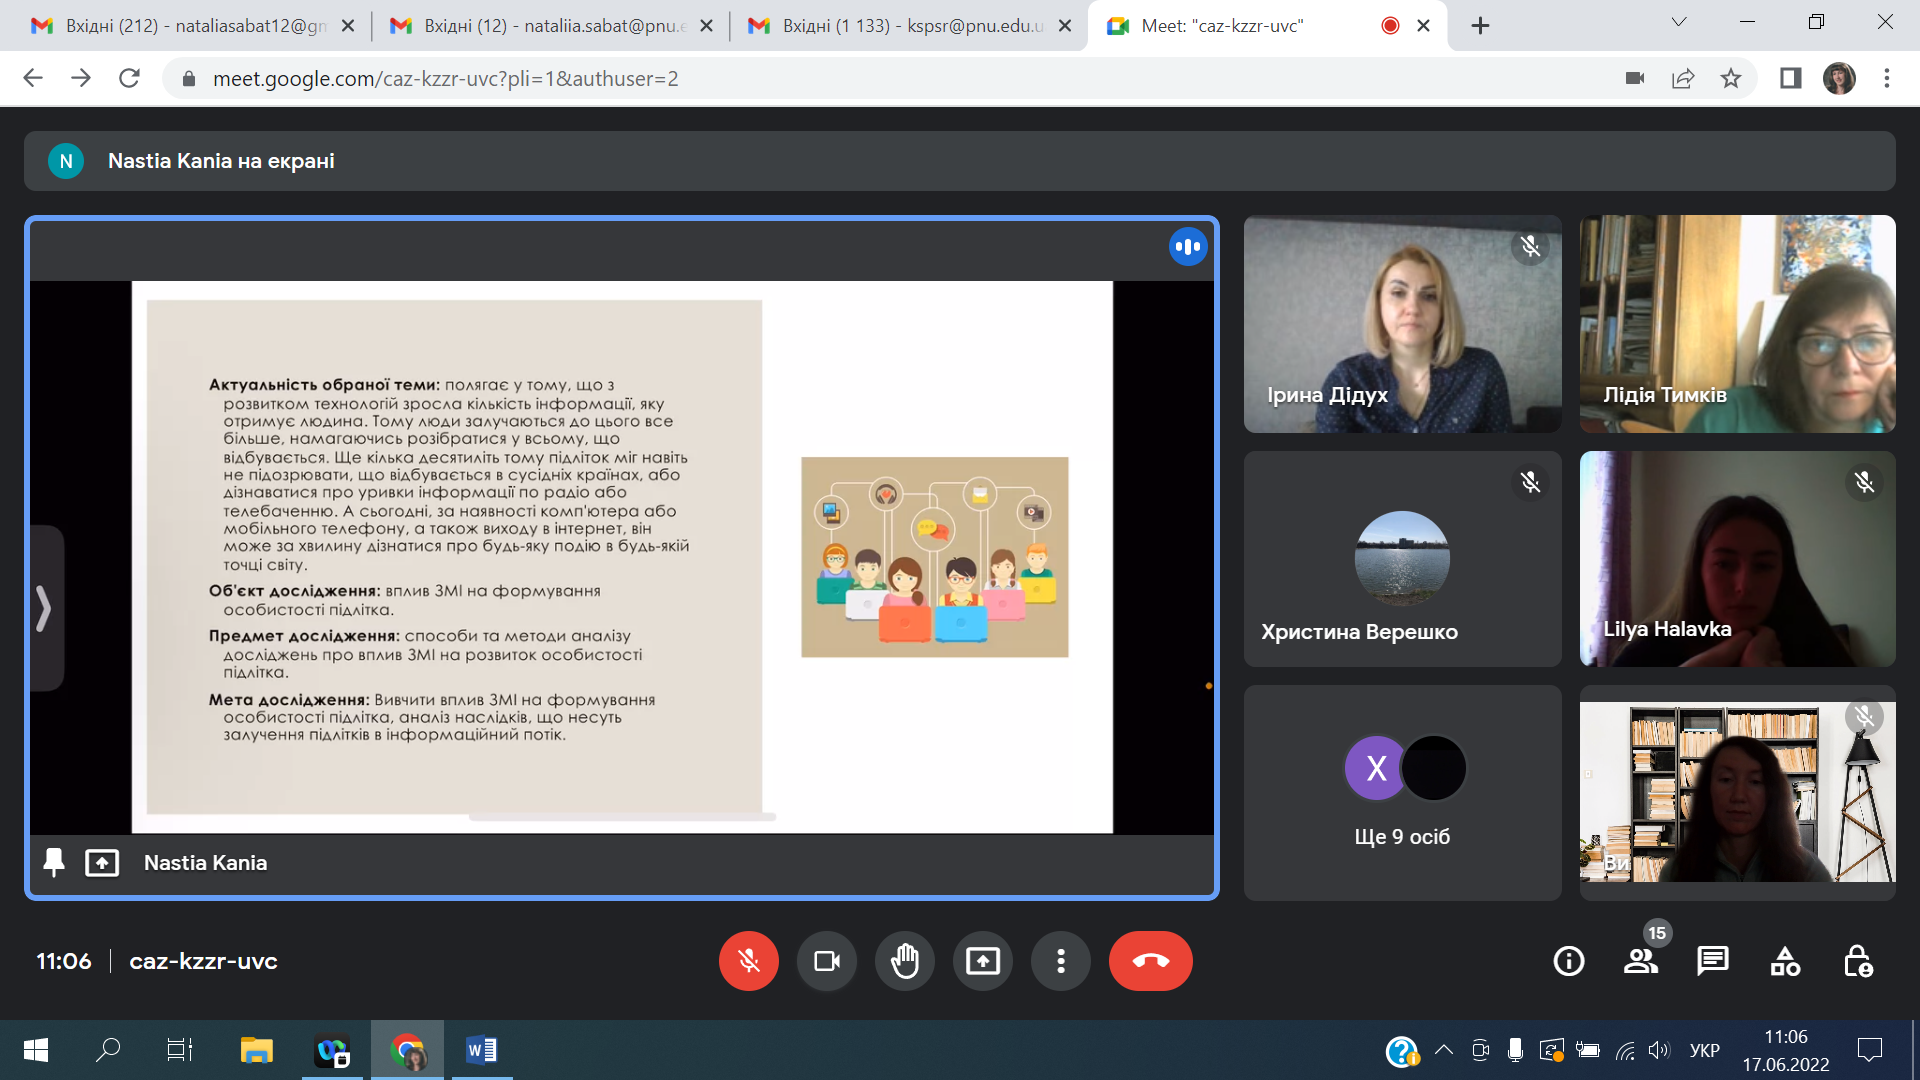
Task: Click the present screen button
Action: tap(982, 961)
